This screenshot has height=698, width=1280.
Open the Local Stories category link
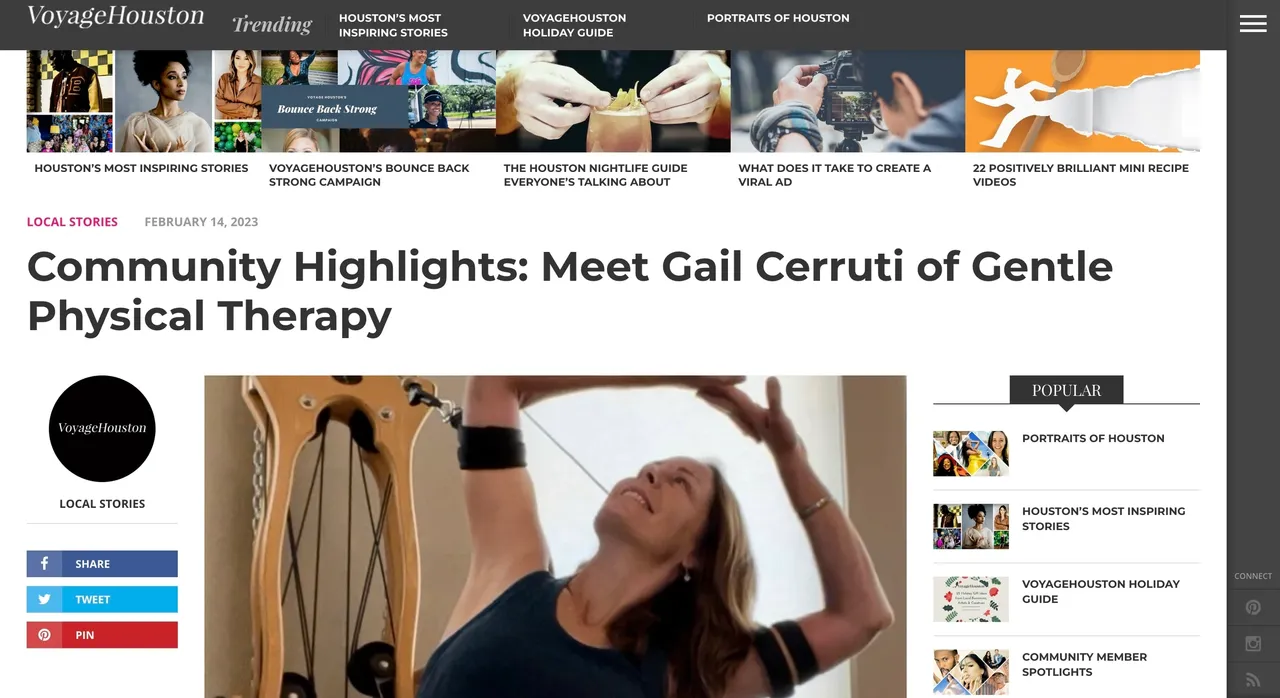coord(72,222)
